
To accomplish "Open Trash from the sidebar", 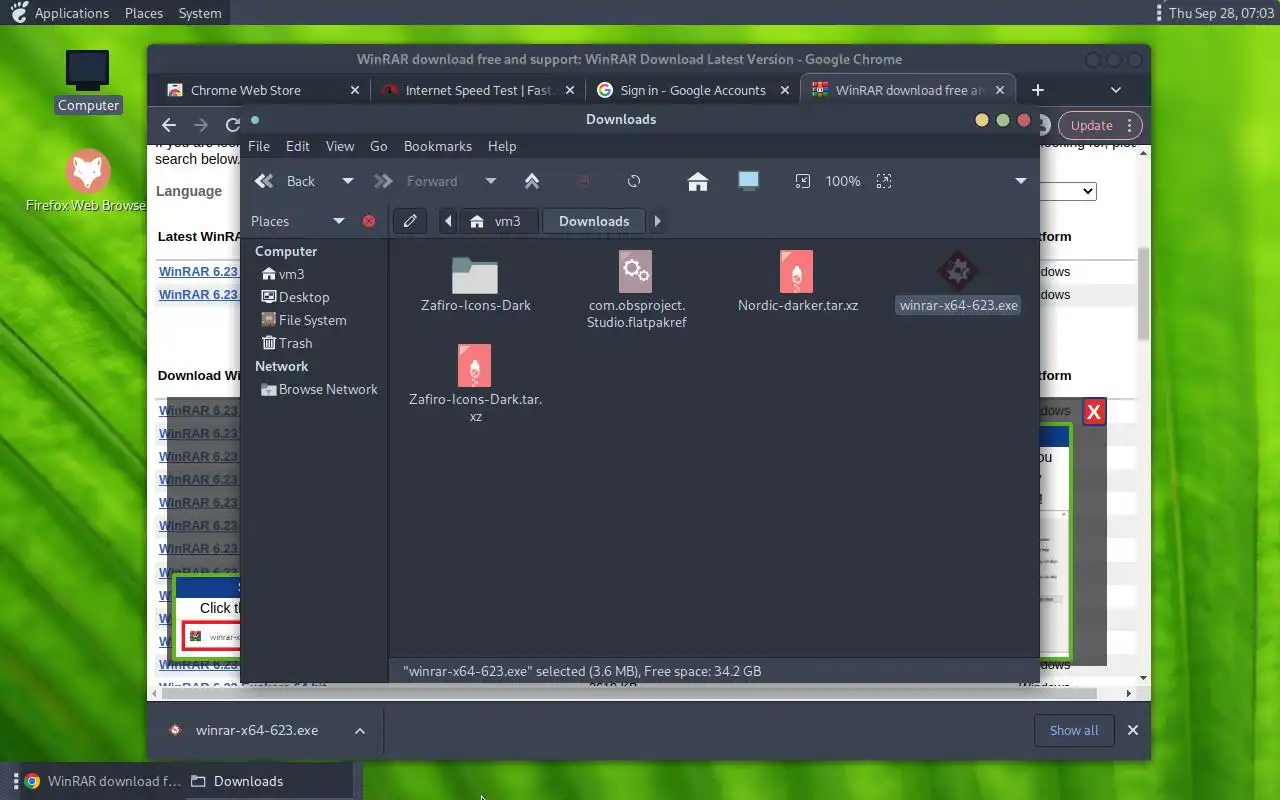I will click(x=287, y=343).
